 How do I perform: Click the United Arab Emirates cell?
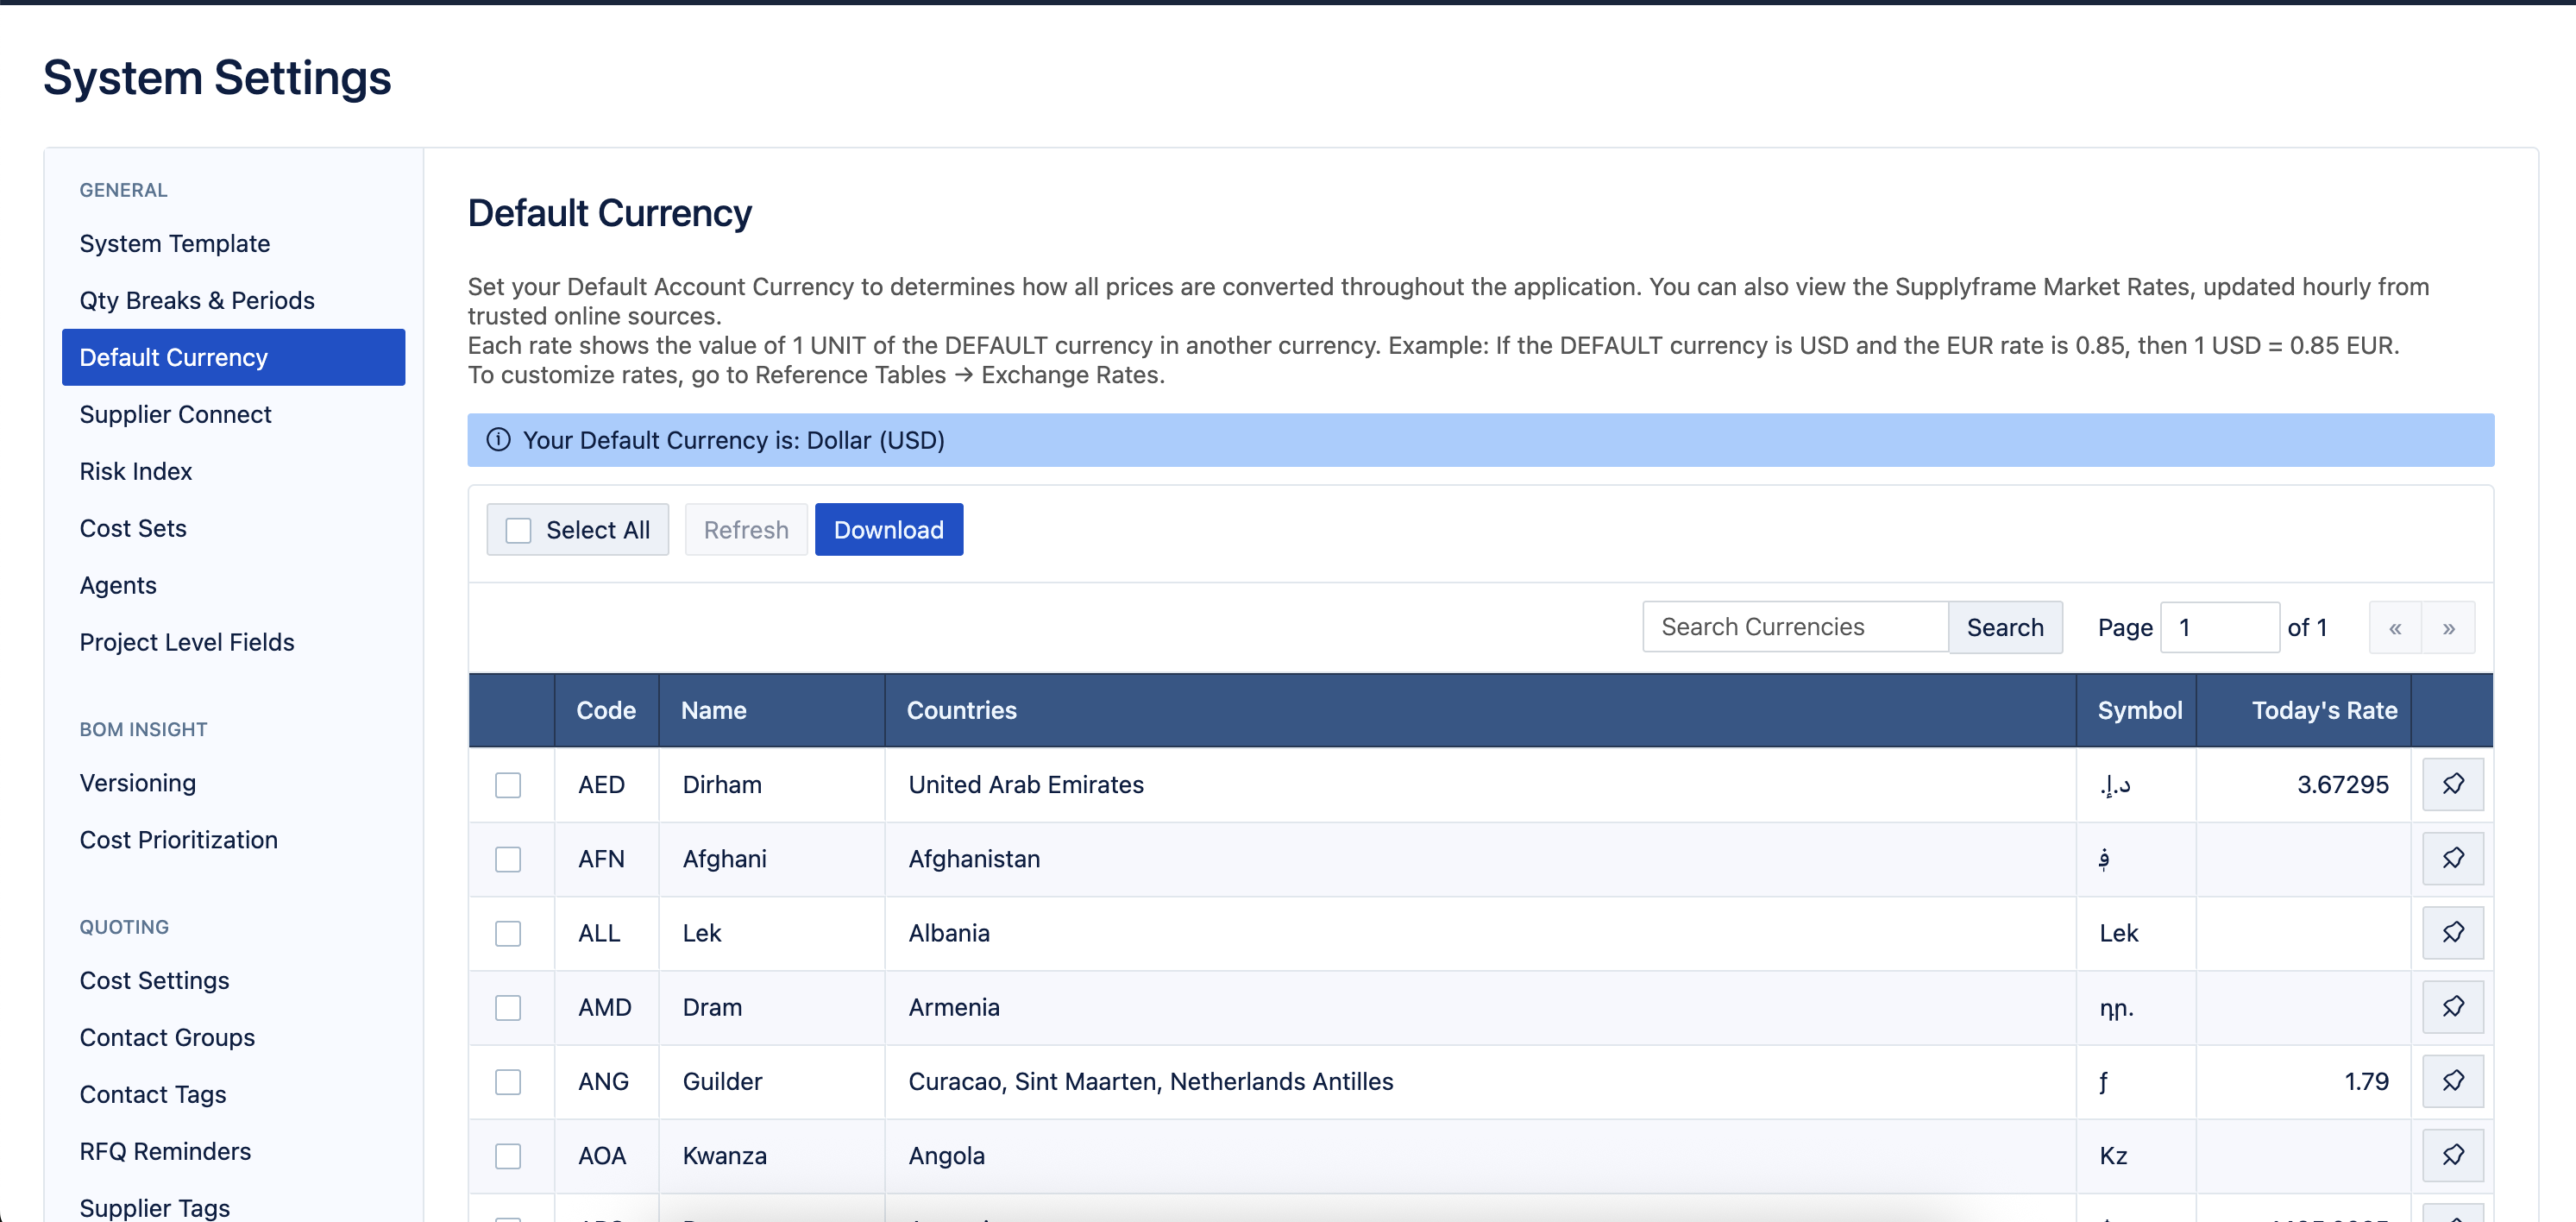point(1480,785)
